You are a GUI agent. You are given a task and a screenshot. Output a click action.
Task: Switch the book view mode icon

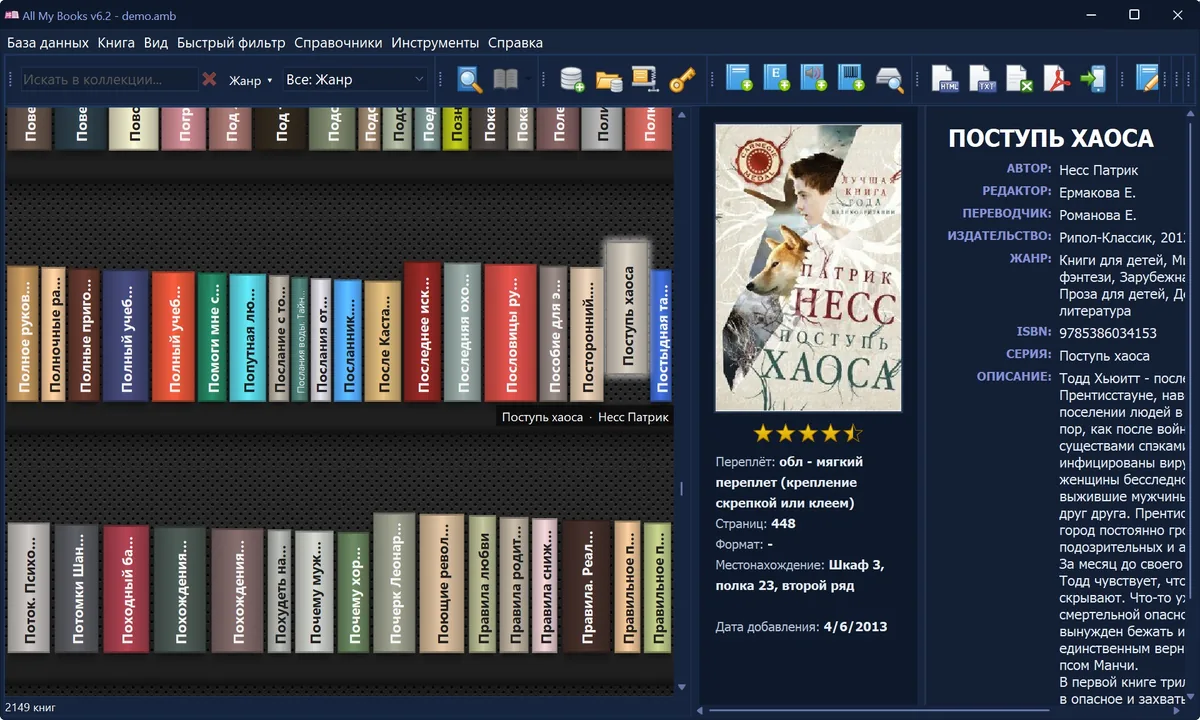click(506, 79)
